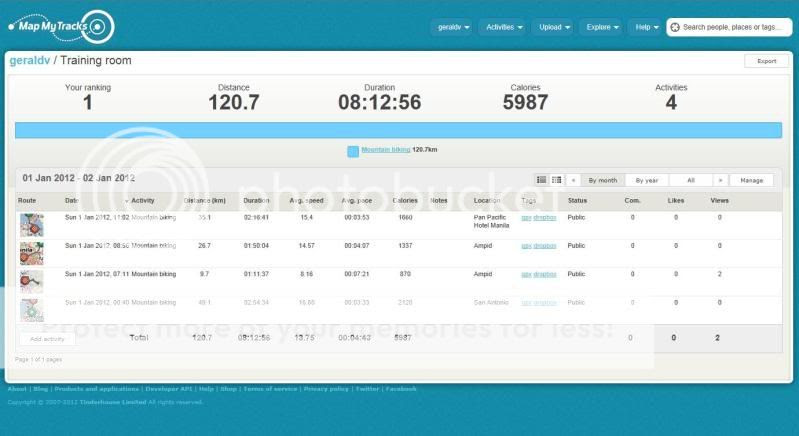The width and height of the screenshot is (799, 436).
Task: Select the By month tab
Action: tap(602, 180)
